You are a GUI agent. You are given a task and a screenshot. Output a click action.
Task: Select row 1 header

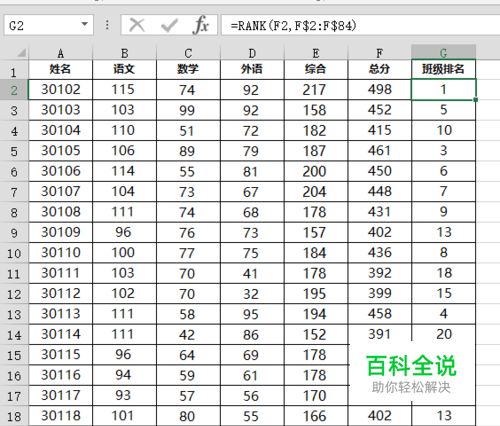point(14,70)
